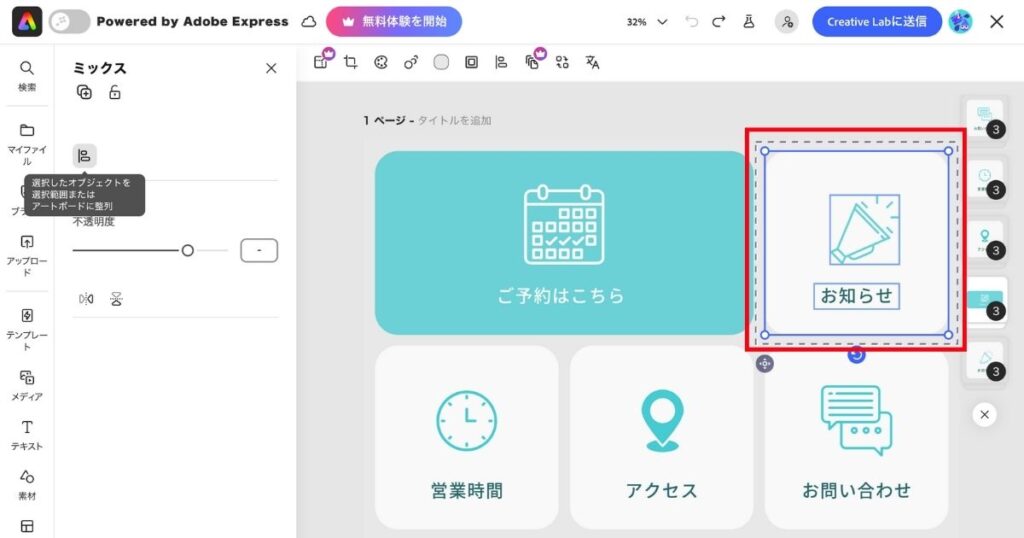This screenshot has height=538, width=1024.
Task: Open the beaker labs icon
Action: click(x=748, y=21)
